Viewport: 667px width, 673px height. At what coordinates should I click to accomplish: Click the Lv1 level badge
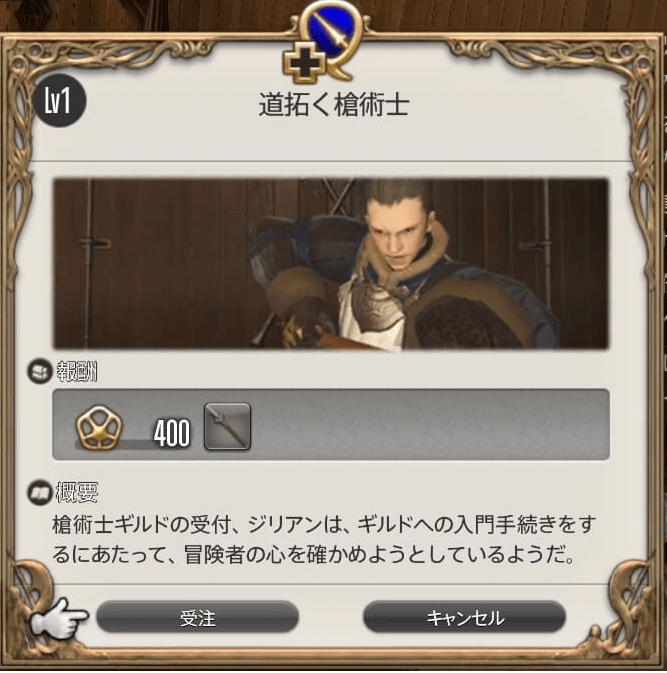coord(59,101)
